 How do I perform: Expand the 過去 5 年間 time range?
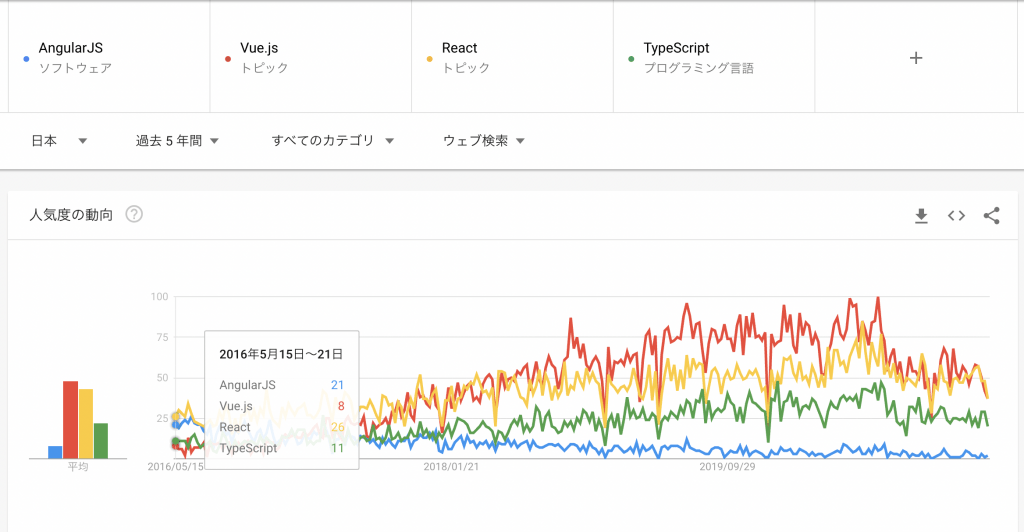pyautogui.click(x=177, y=141)
